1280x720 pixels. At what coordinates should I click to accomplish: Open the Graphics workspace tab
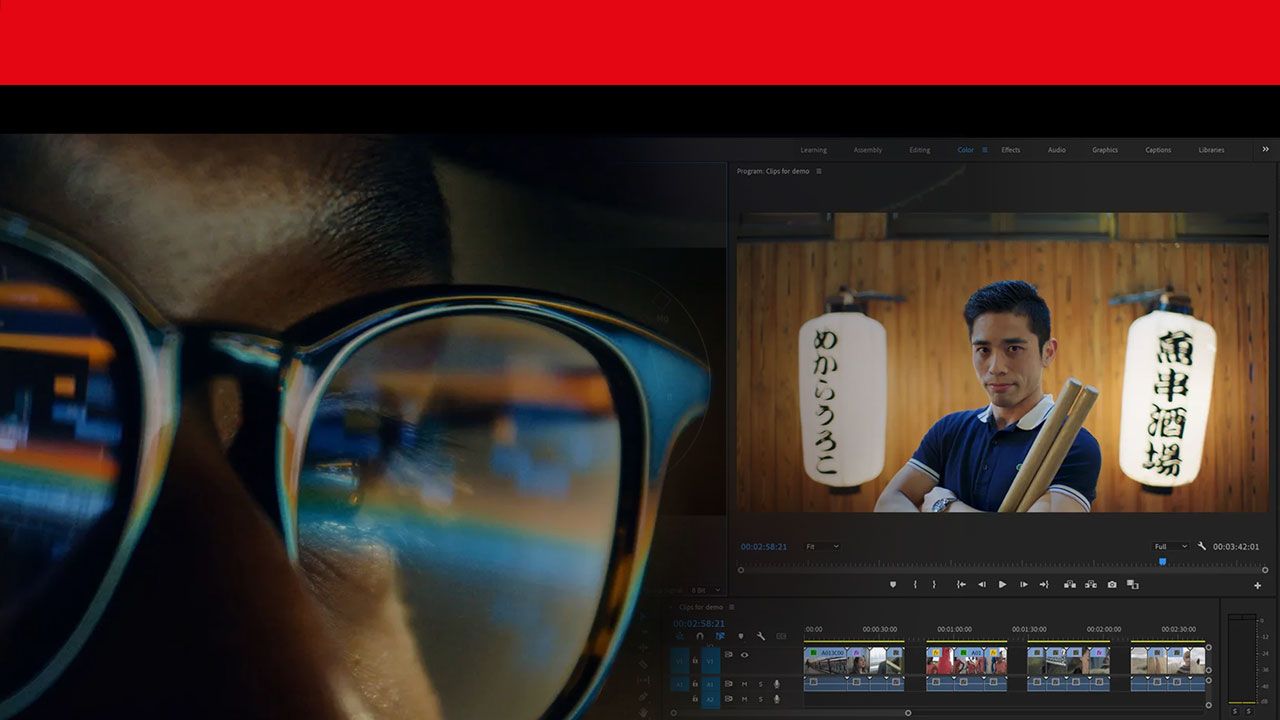point(1104,150)
